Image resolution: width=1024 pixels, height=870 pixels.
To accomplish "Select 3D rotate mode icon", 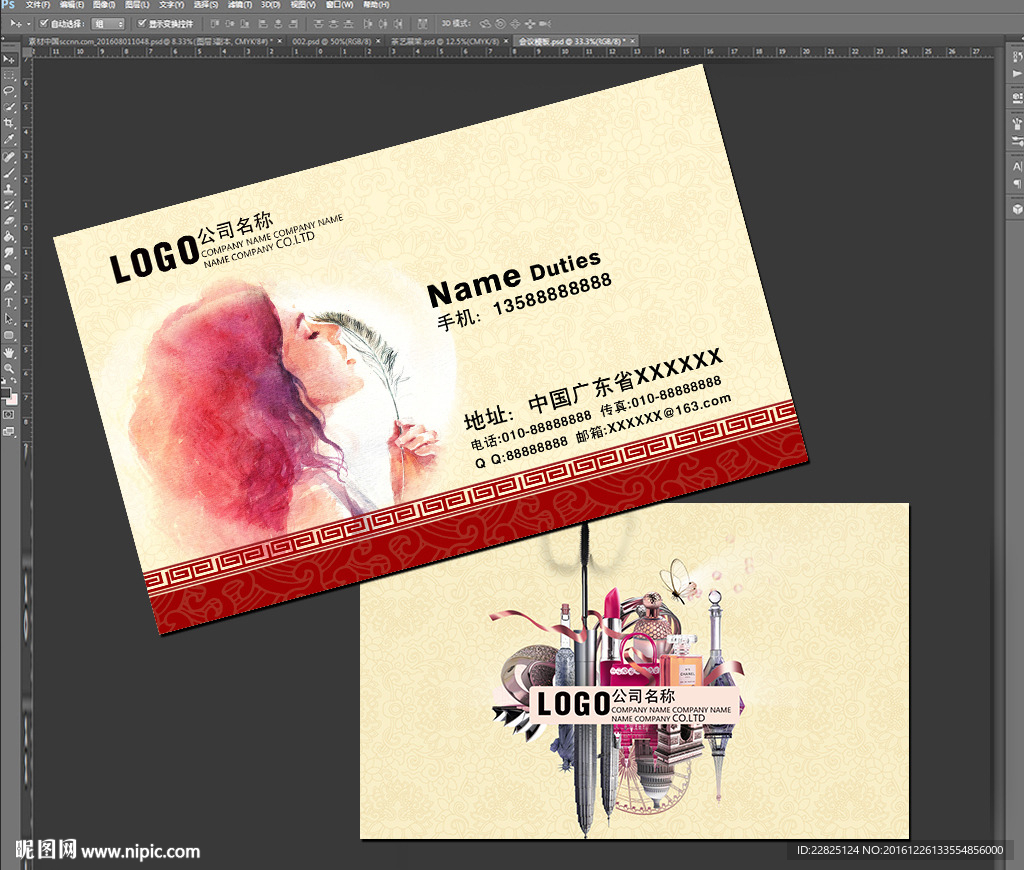I will pyautogui.click(x=485, y=24).
